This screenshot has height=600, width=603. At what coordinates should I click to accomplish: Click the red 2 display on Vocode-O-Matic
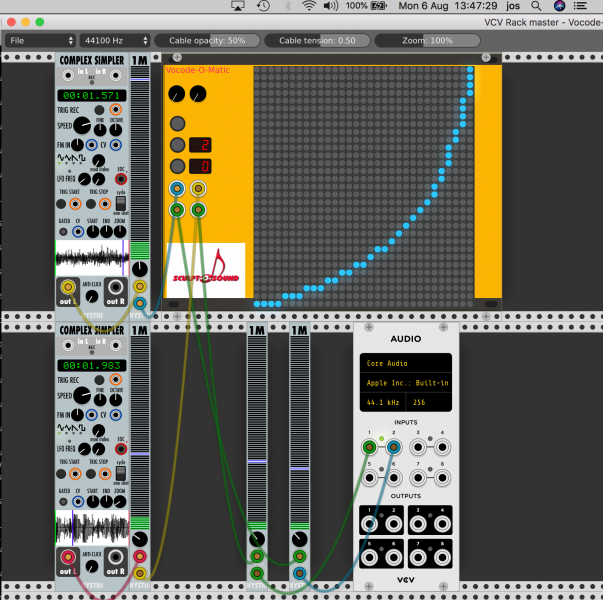tap(200, 145)
